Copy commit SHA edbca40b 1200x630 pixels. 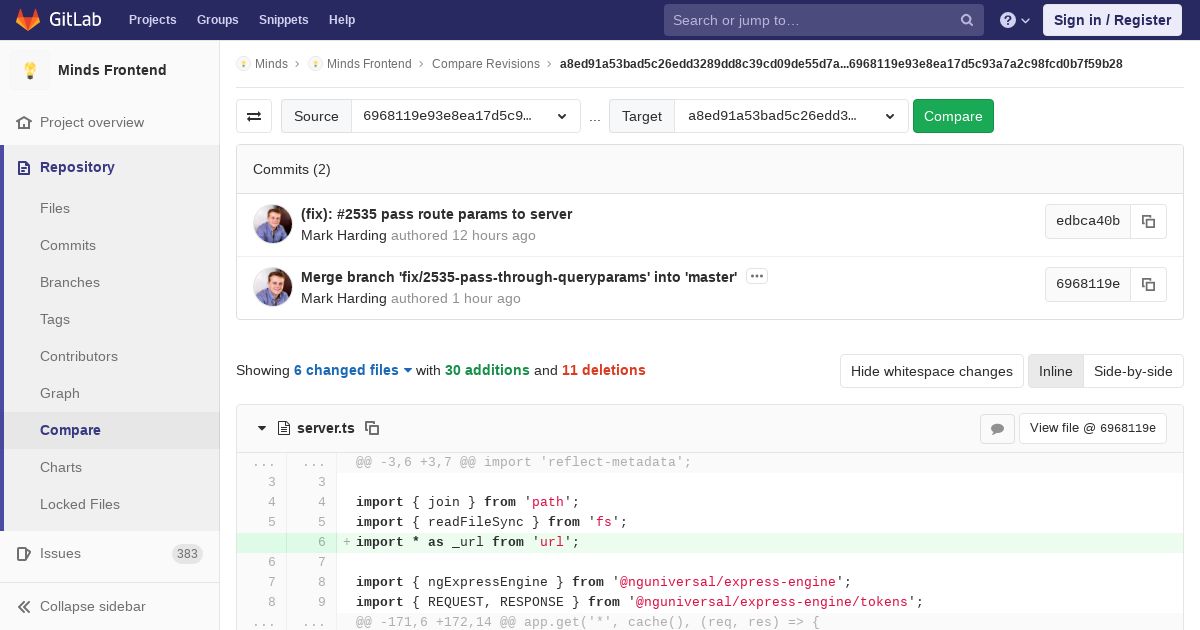1148,221
